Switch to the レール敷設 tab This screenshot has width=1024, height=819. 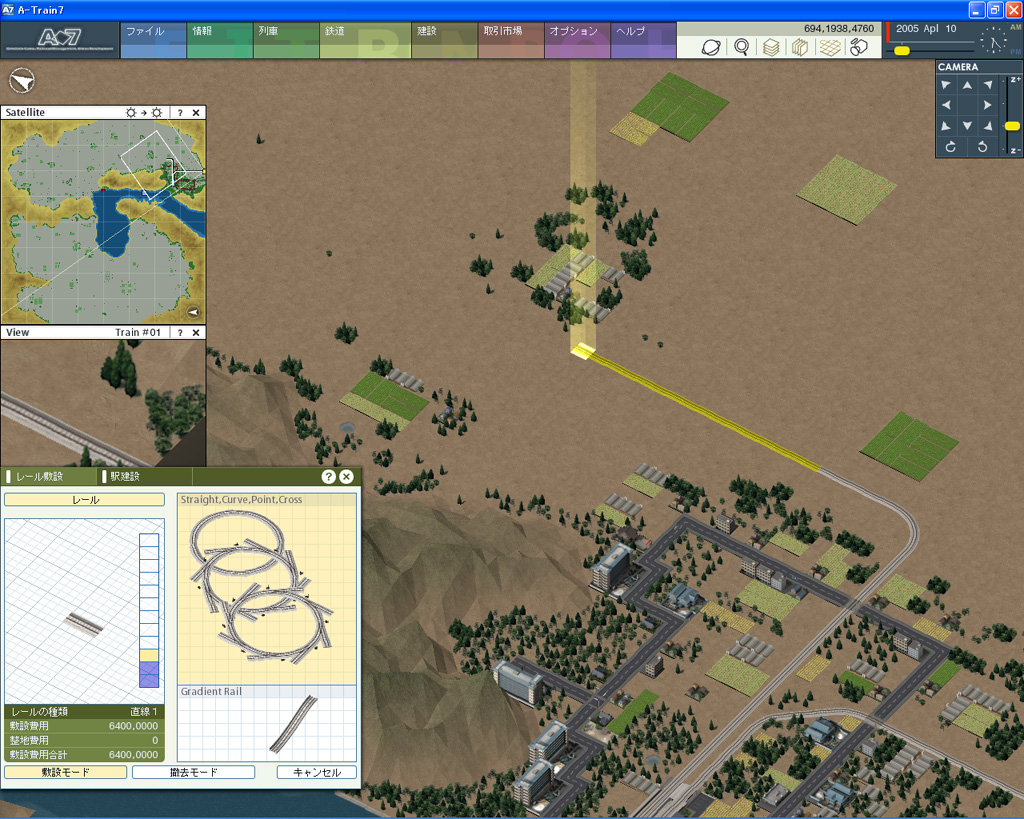pos(50,476)
